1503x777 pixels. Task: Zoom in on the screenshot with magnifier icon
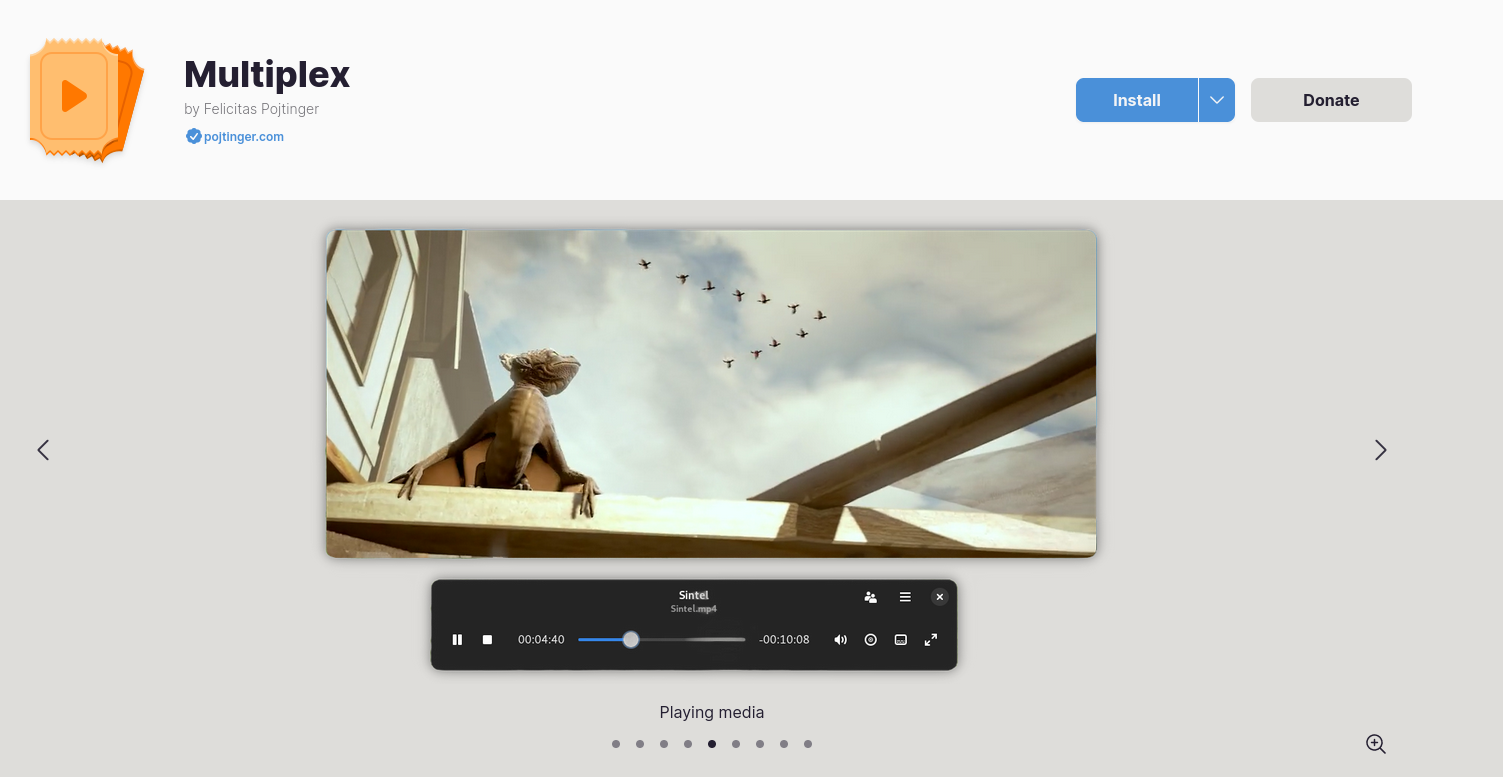[x=1375, y=744]
